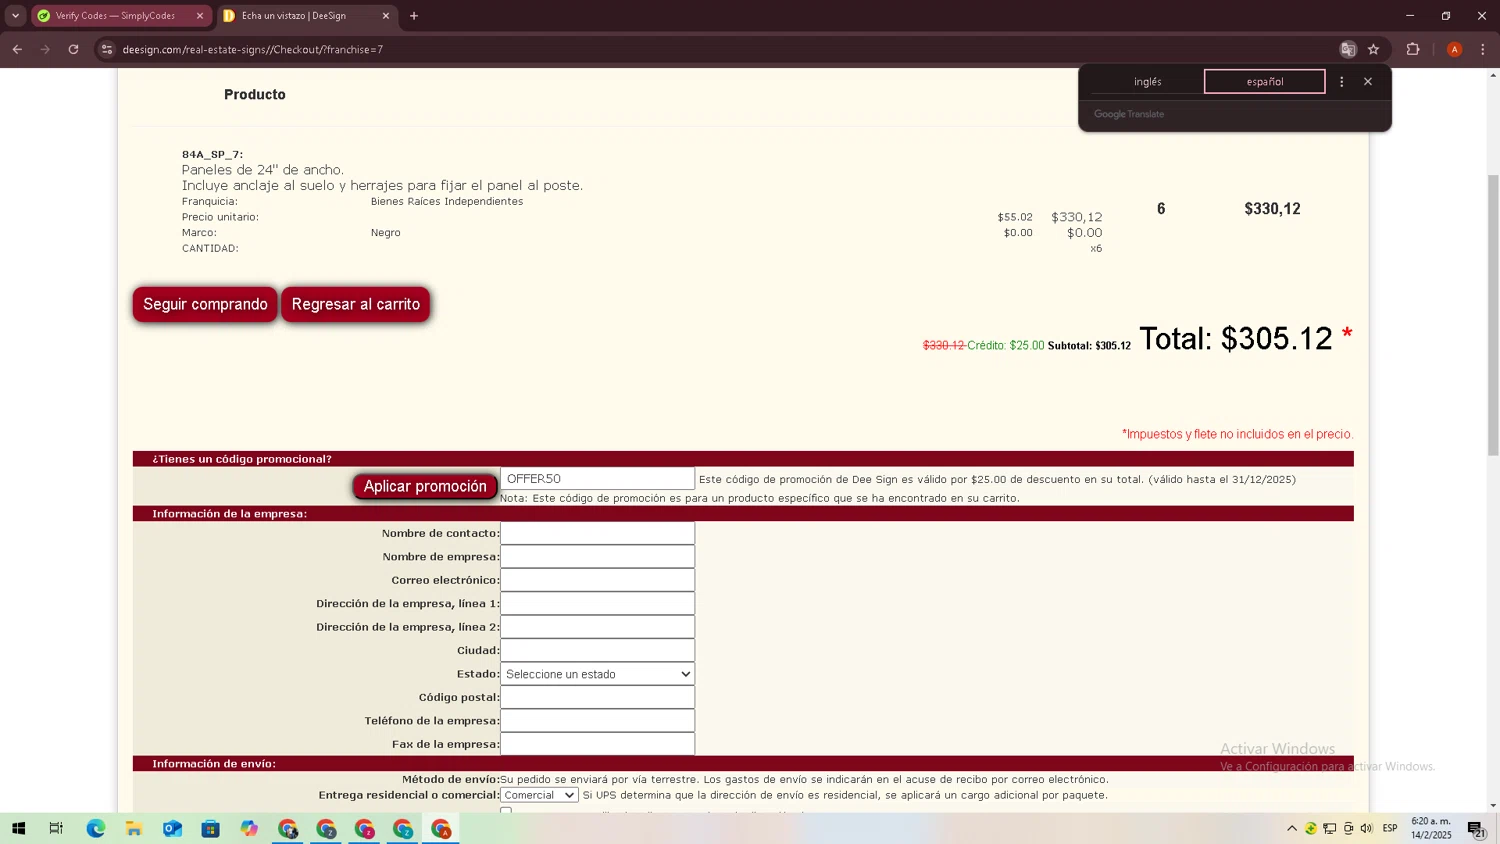The height and width of the screenshot is (844, 1500).
Task: Click the Teléfono de la empresa field
Action: (597, 721)
